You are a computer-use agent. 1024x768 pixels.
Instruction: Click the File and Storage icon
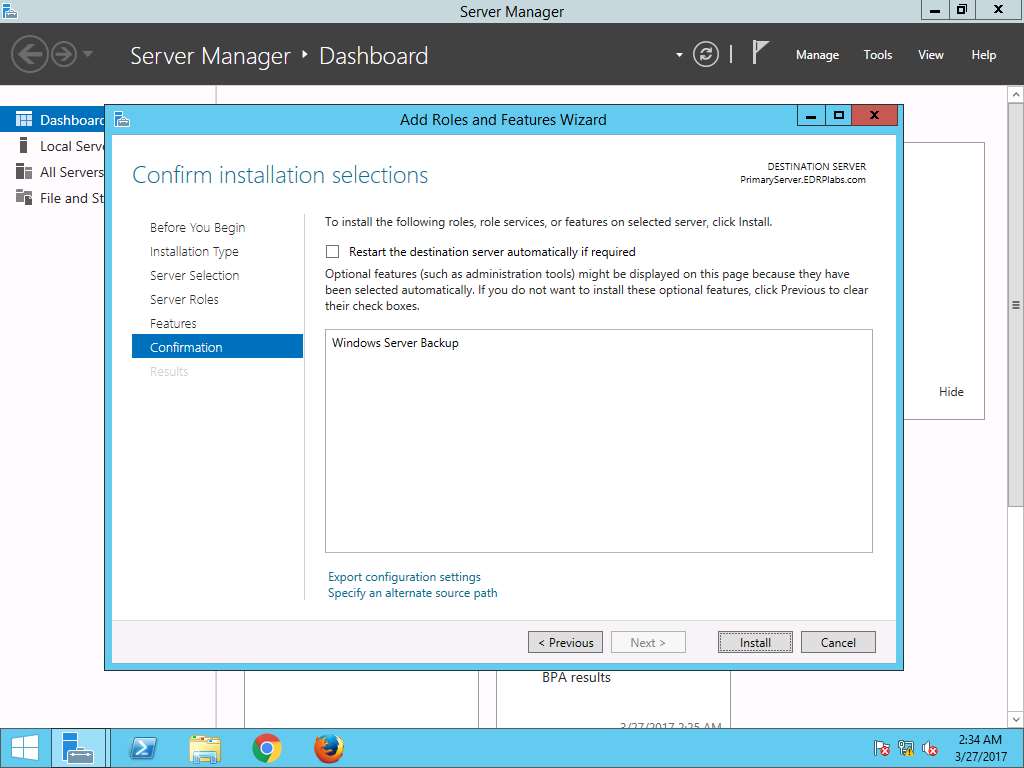click(24, 197)
